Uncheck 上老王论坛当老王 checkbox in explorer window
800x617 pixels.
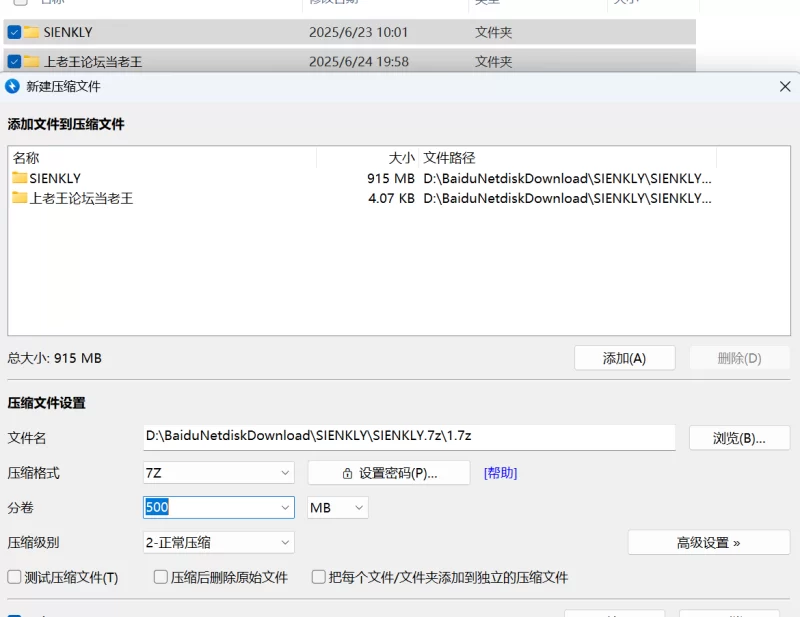14,61
